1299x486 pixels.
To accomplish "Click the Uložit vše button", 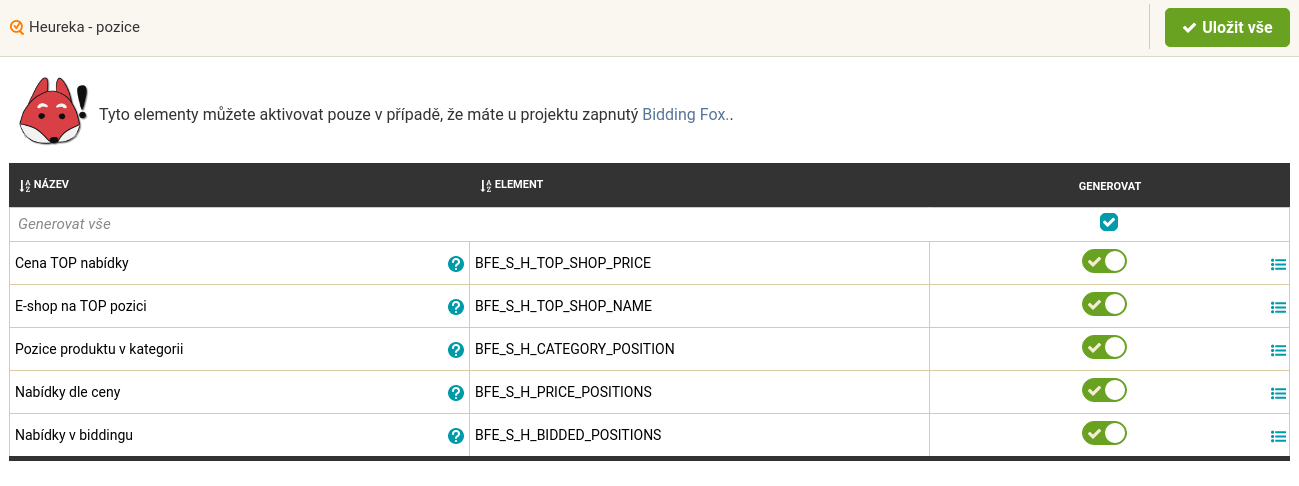I will pyautogui.click(x=1227, y=27).
